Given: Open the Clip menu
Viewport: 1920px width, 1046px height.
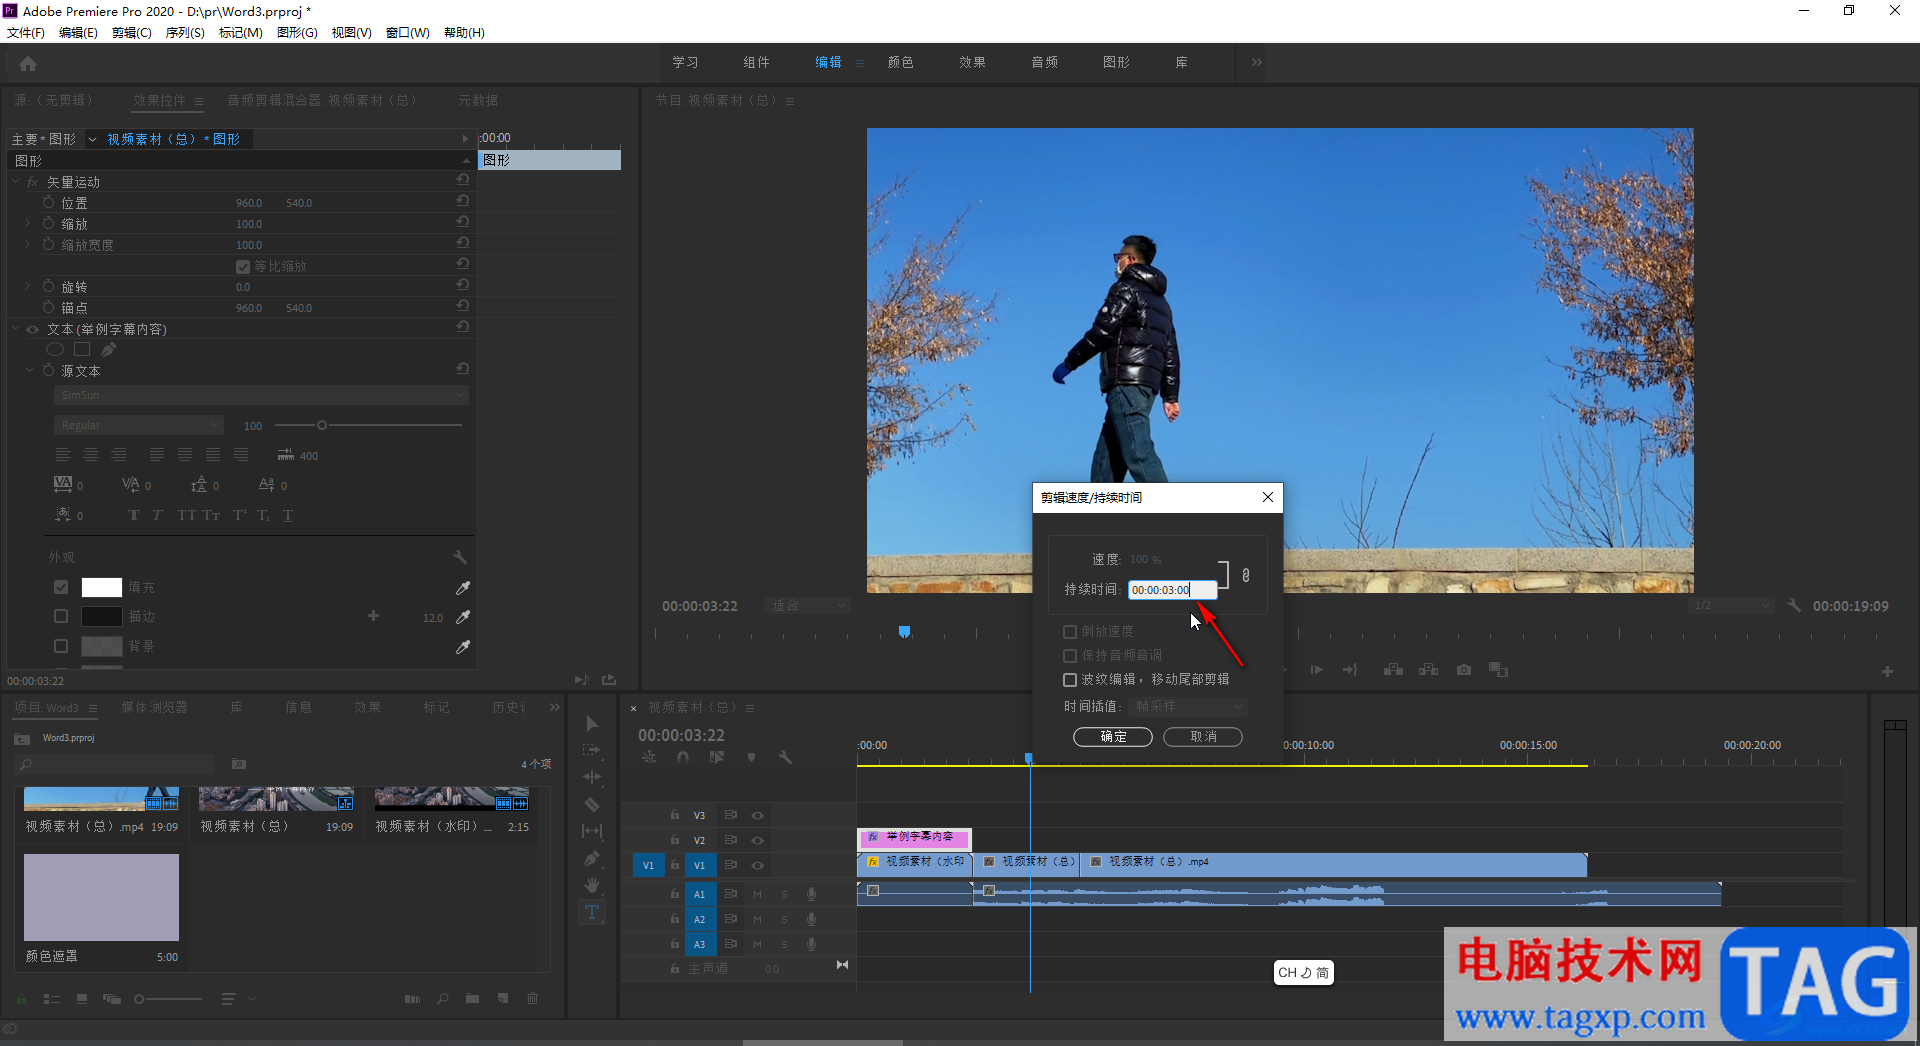Looking at the screenshot, I should pos(132,33).
